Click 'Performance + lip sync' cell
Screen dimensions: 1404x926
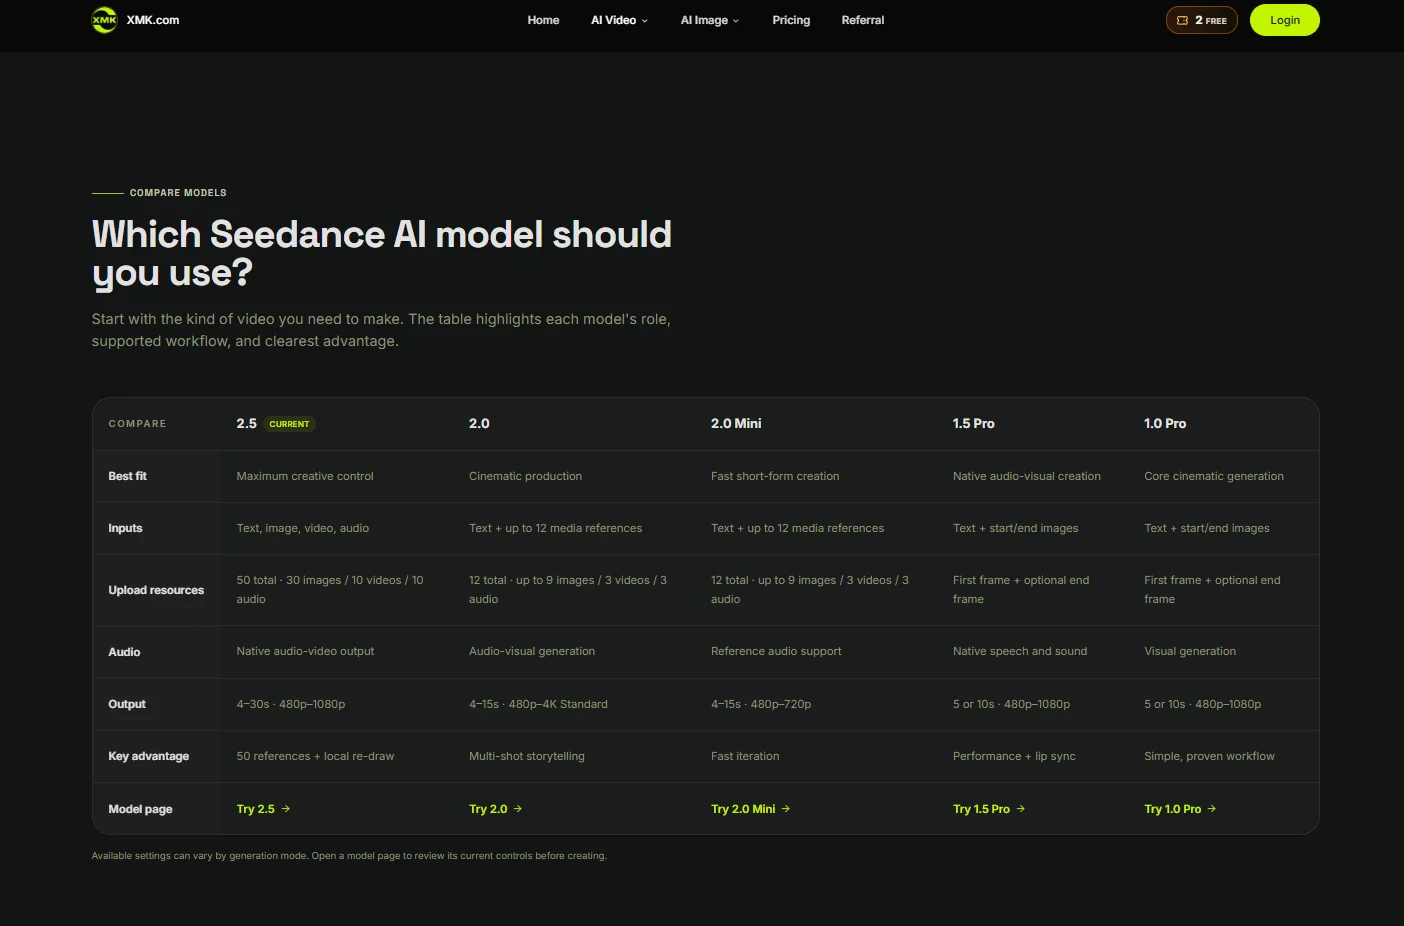tap(1014, 756)
